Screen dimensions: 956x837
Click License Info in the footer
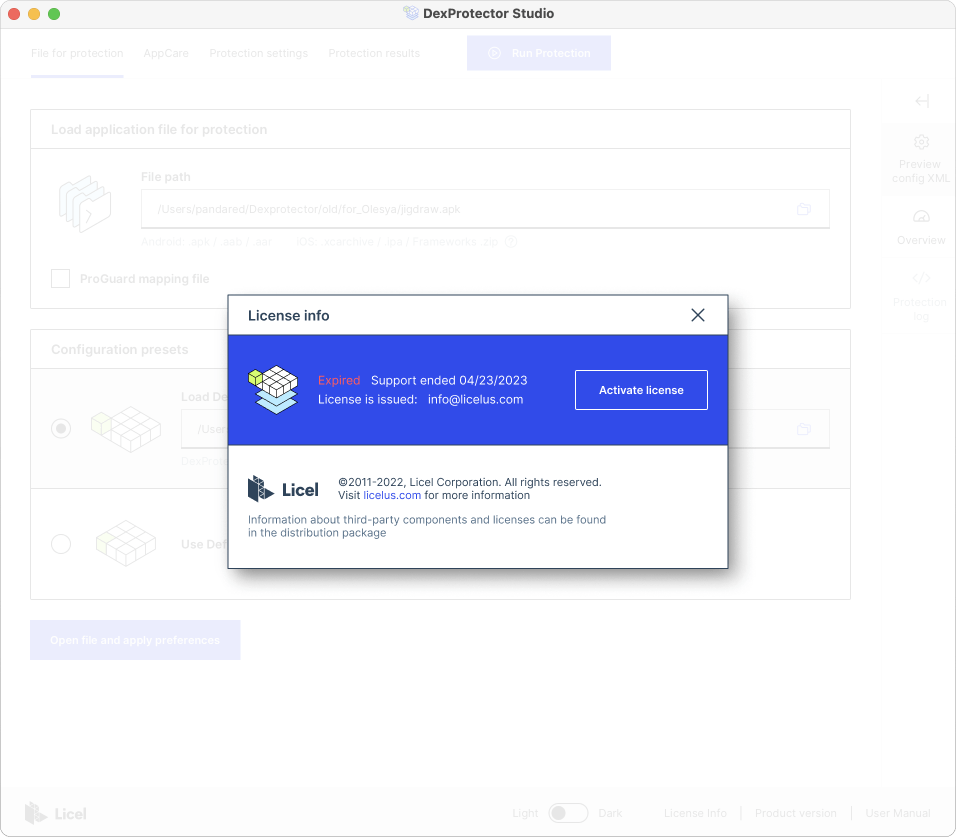coord(695,813)
